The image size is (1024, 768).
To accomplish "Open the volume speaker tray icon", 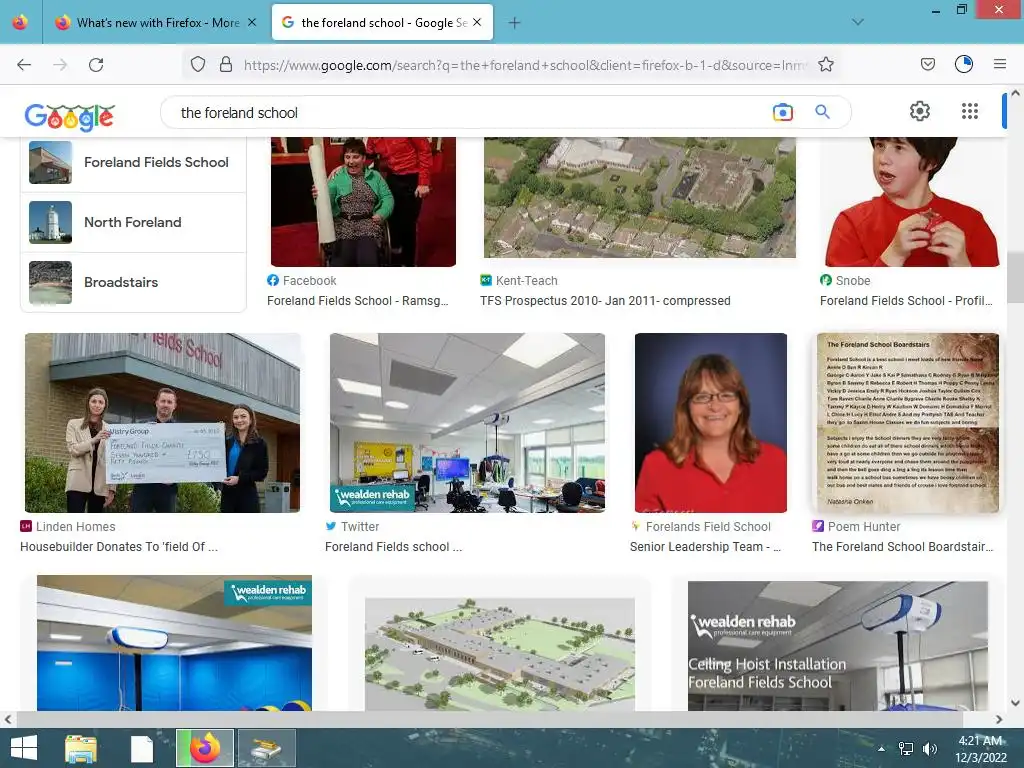I will (930, 749).
